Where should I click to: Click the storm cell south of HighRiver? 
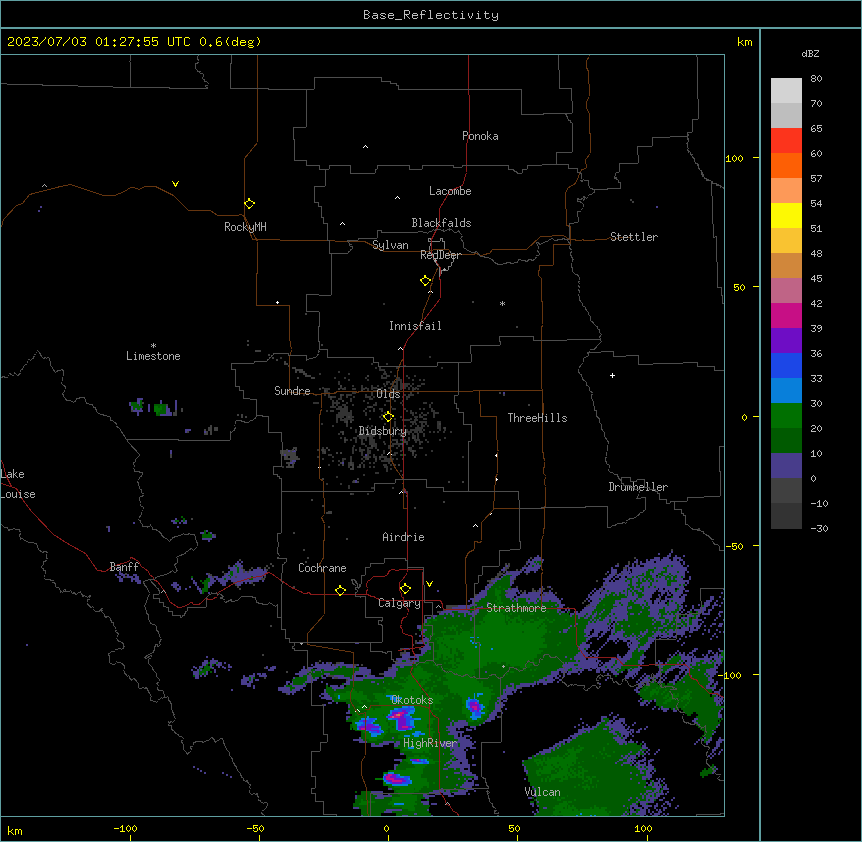[397, 779]
